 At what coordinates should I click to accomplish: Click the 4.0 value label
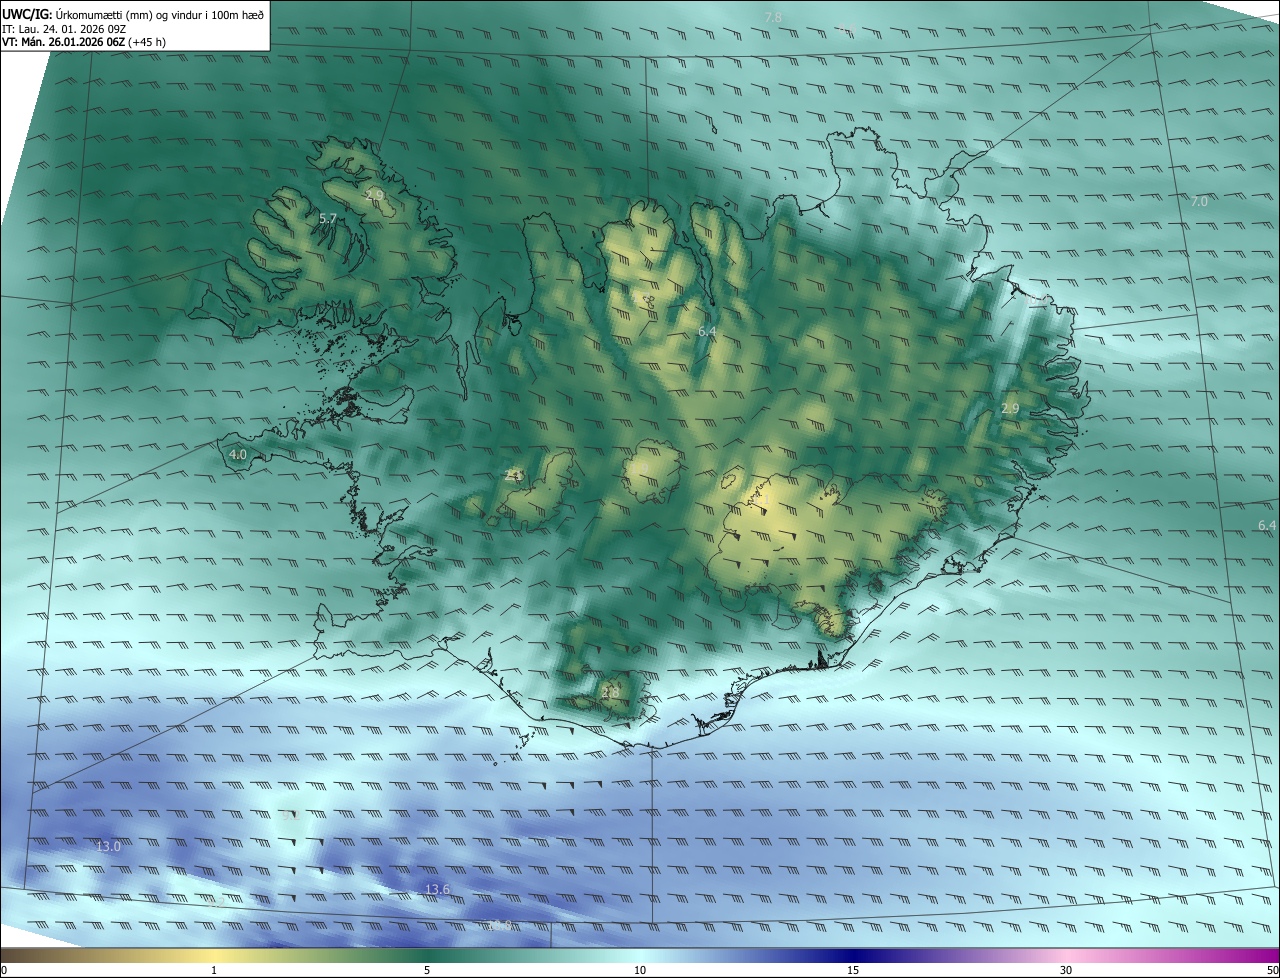pyautogui.click(x=238, y=454)
